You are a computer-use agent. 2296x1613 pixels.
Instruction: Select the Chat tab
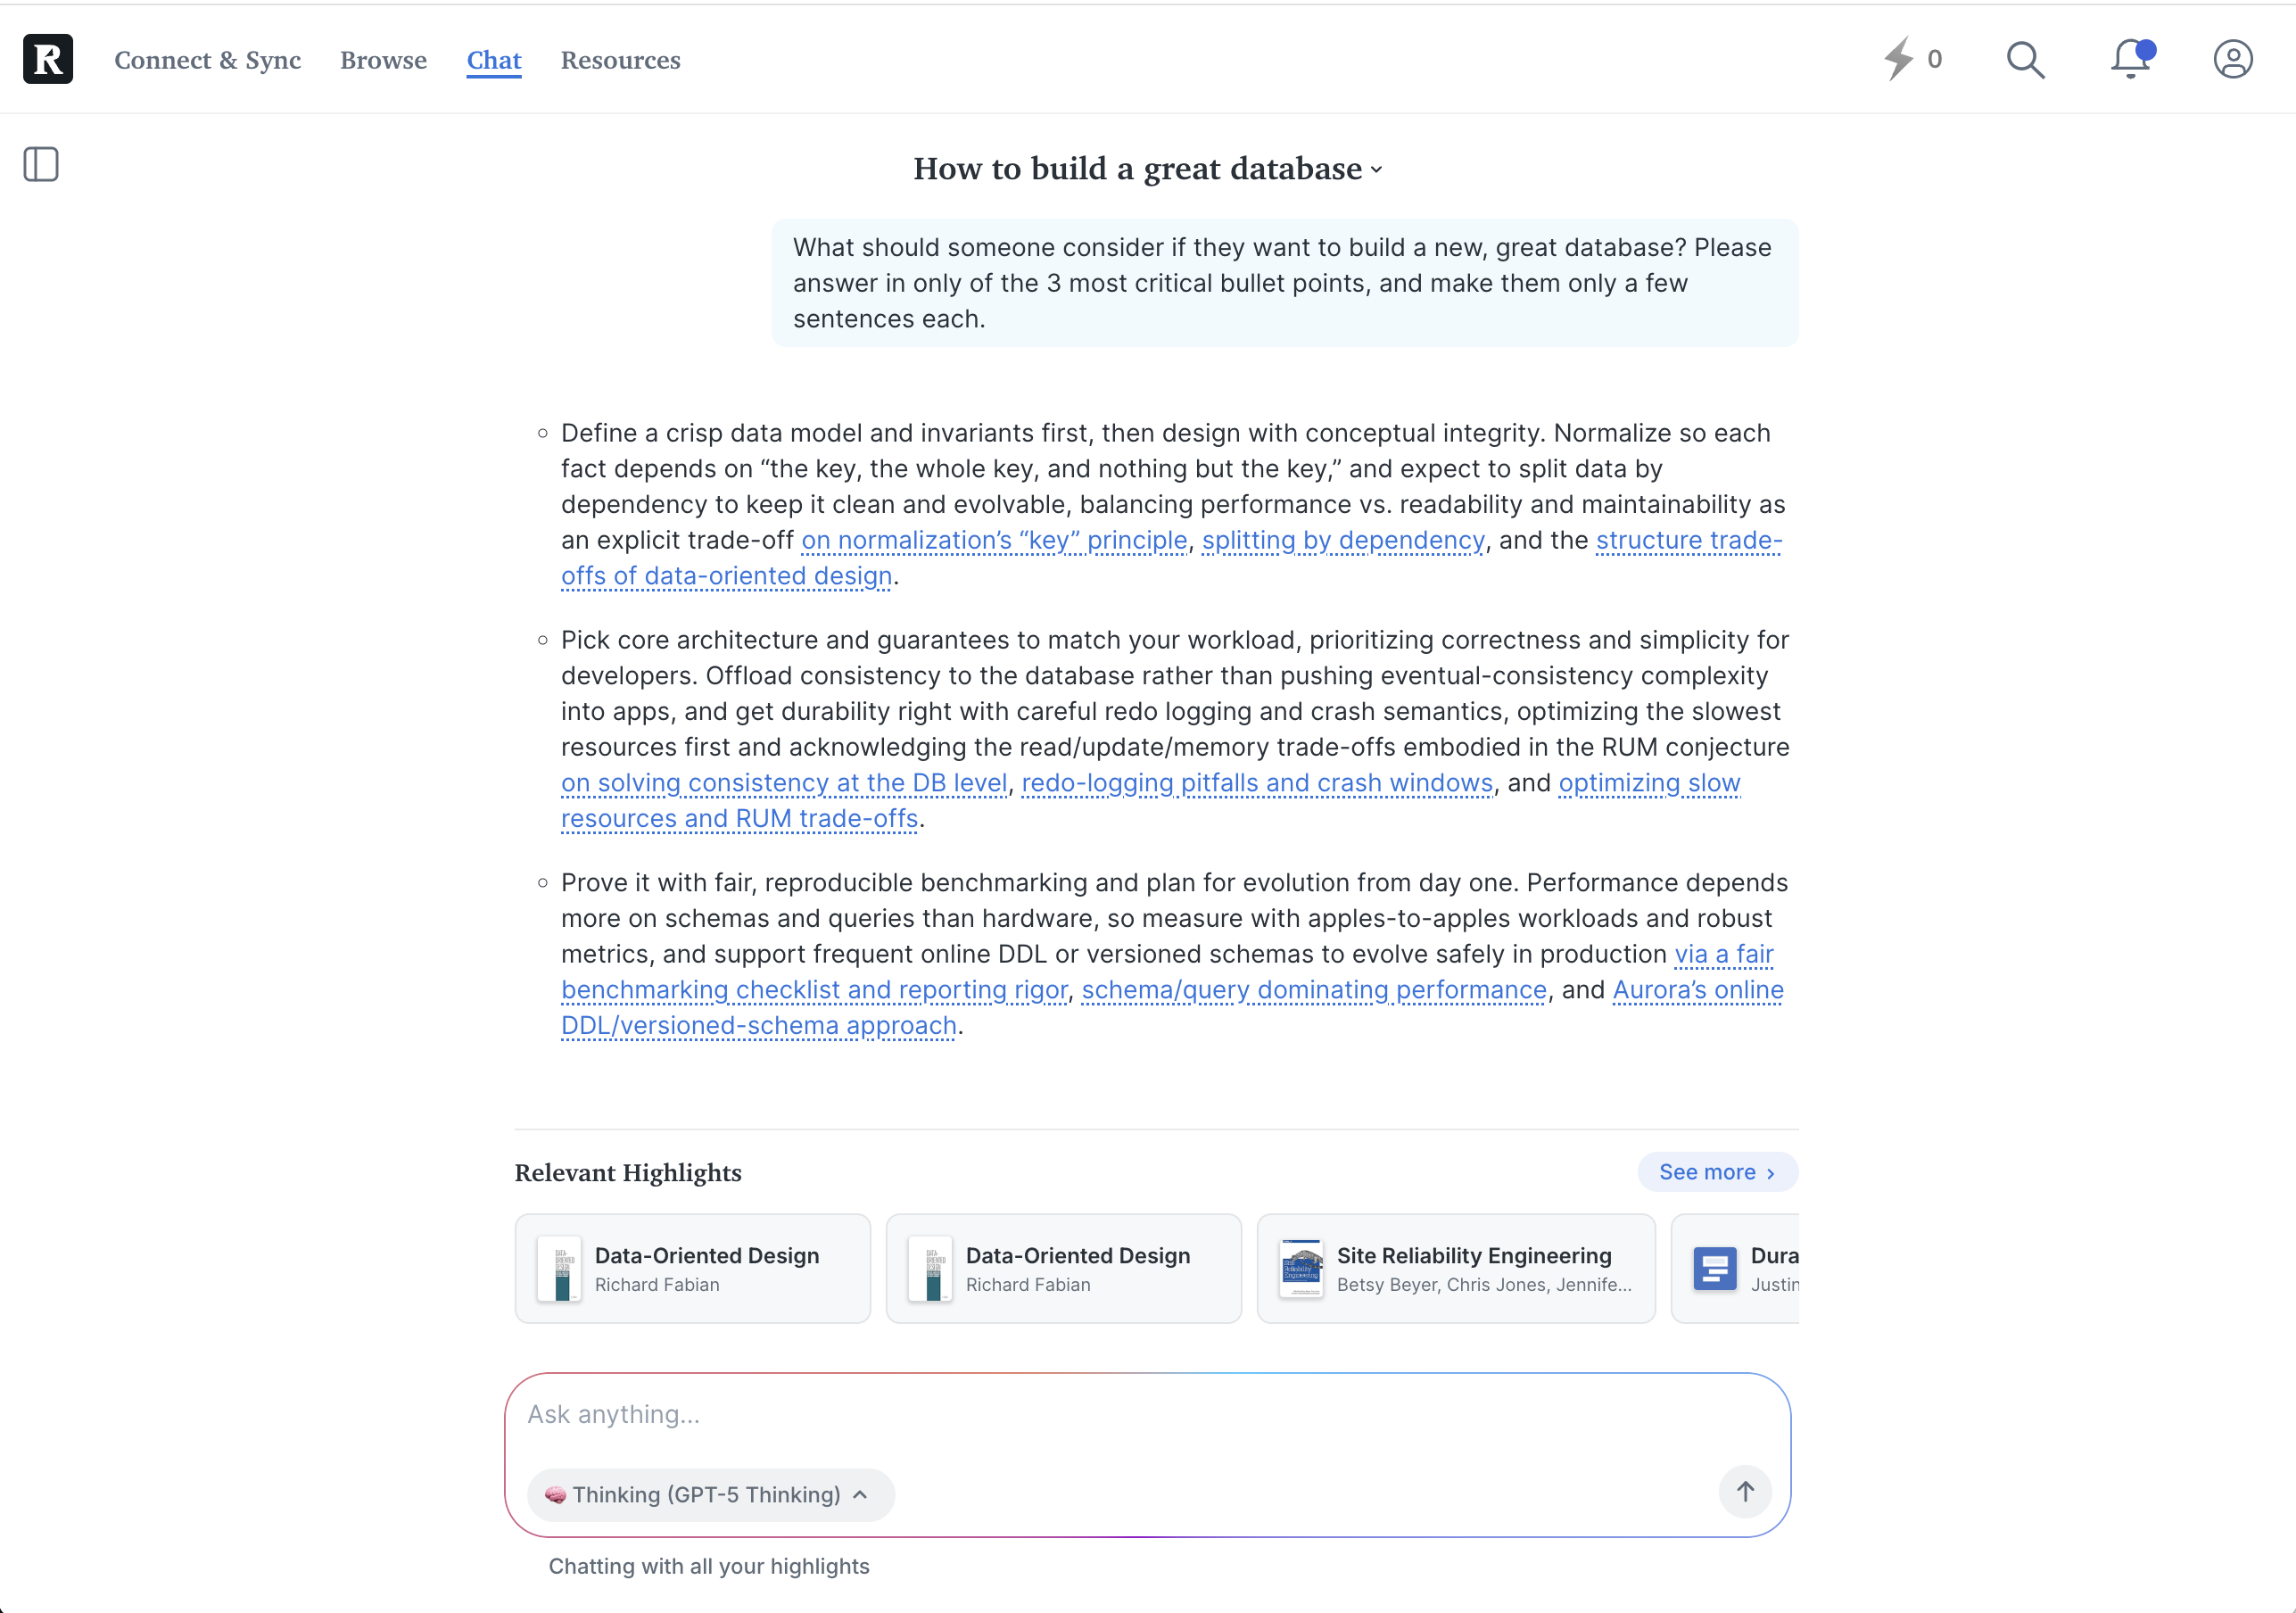tap(494, 60)
